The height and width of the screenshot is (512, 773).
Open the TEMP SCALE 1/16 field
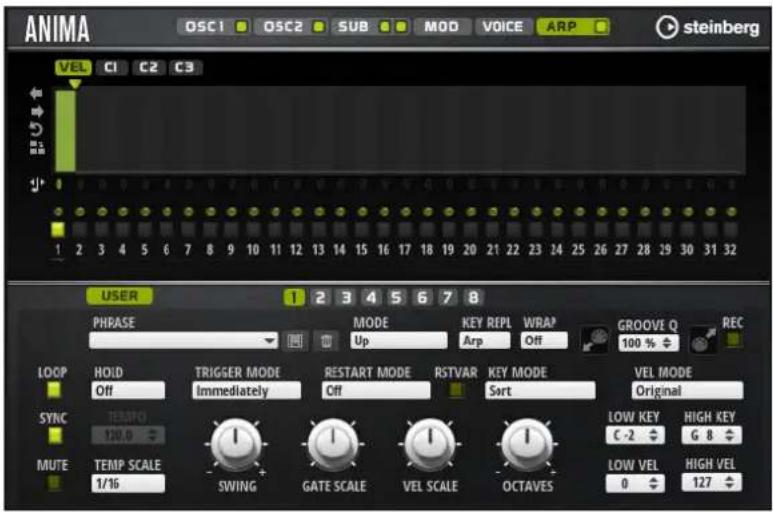pyautogui.click(x=128, y=483)
